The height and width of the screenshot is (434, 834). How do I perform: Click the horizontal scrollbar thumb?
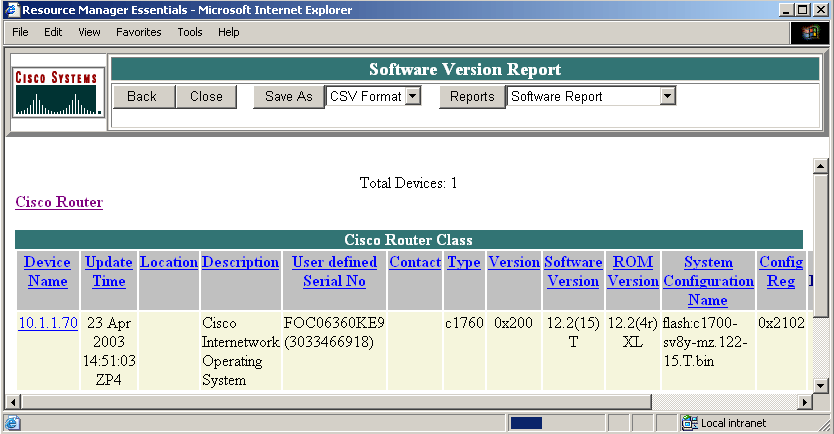pos(336,402)
